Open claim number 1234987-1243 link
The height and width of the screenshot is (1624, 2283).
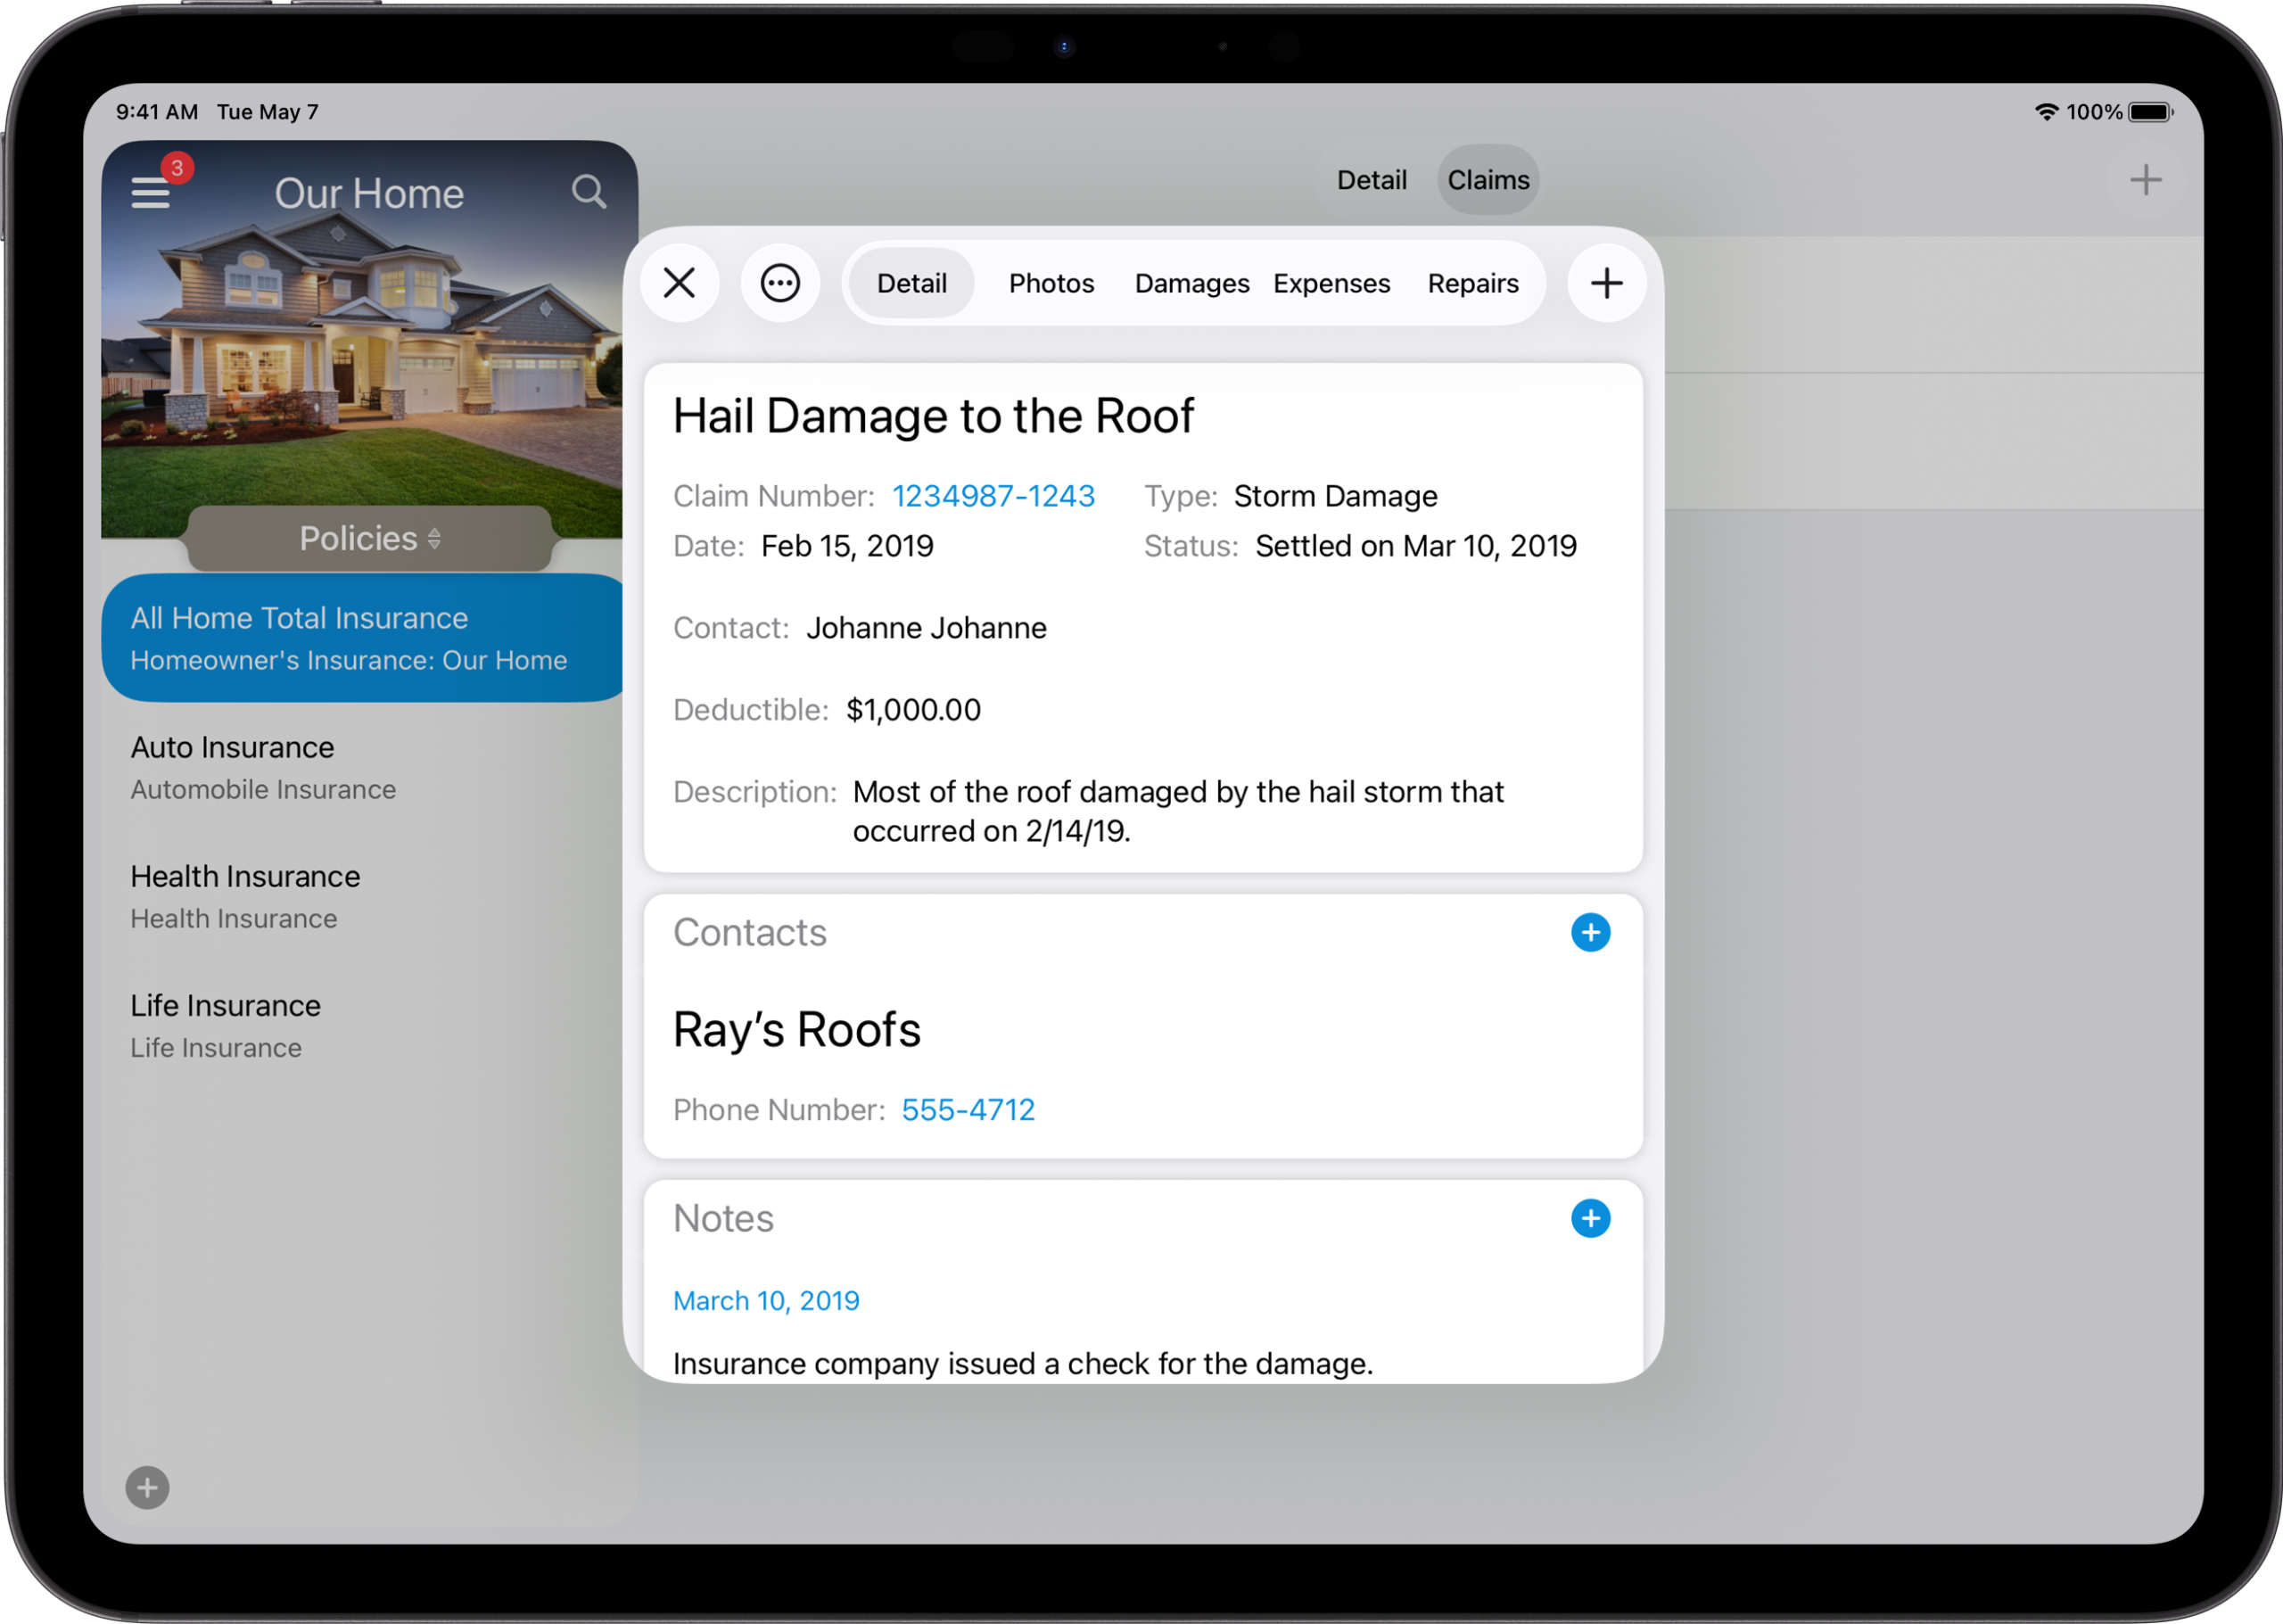tap(992, 496)
